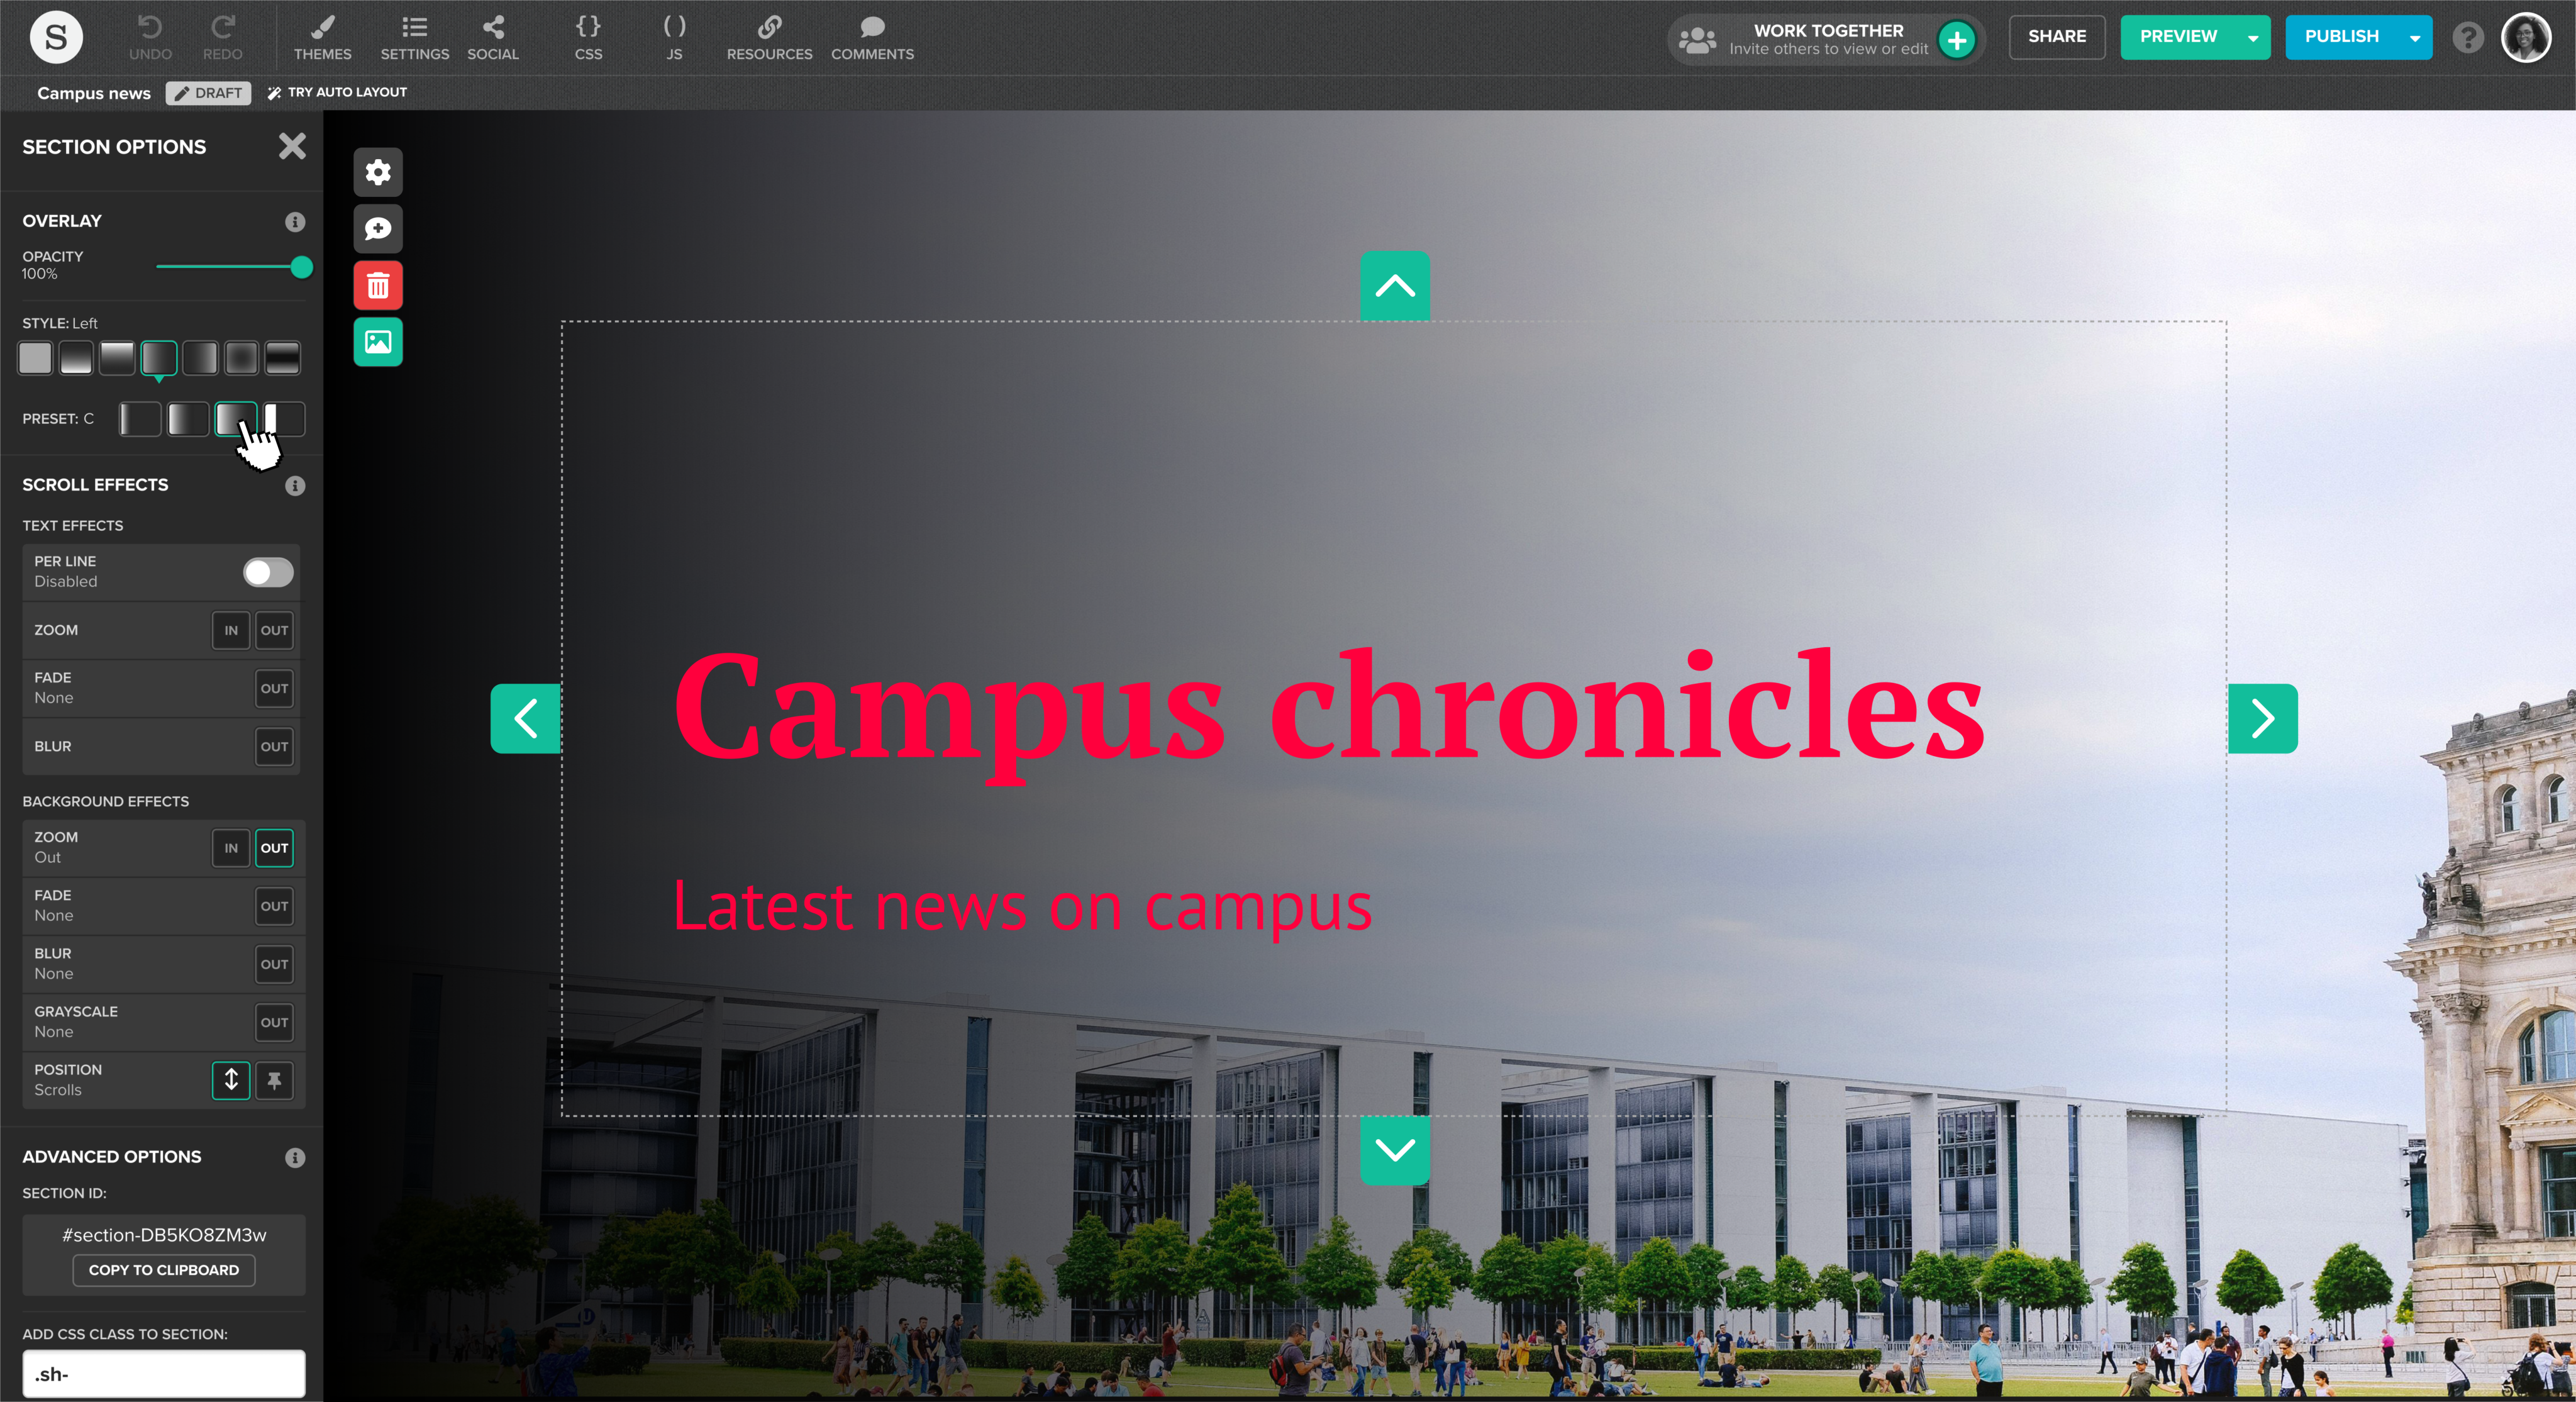Screen dimensions: 2576x1402
Task: Enable background Zoom IN effect
Action: point(231,848)
